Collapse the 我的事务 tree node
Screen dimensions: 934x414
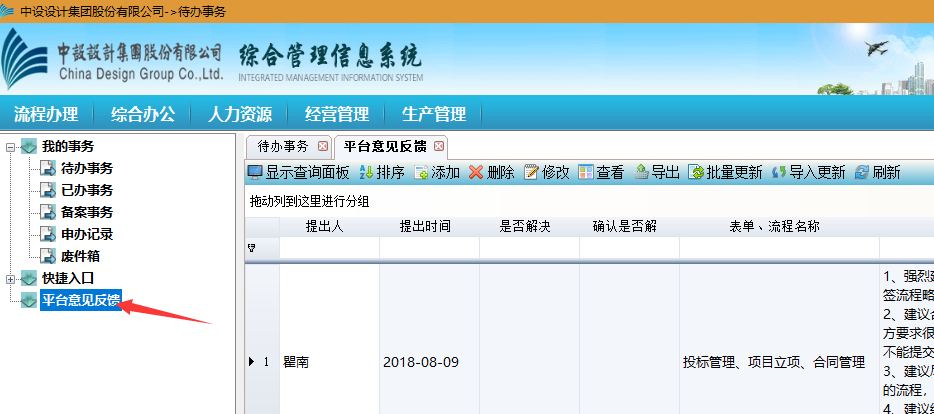pos(11,148)
